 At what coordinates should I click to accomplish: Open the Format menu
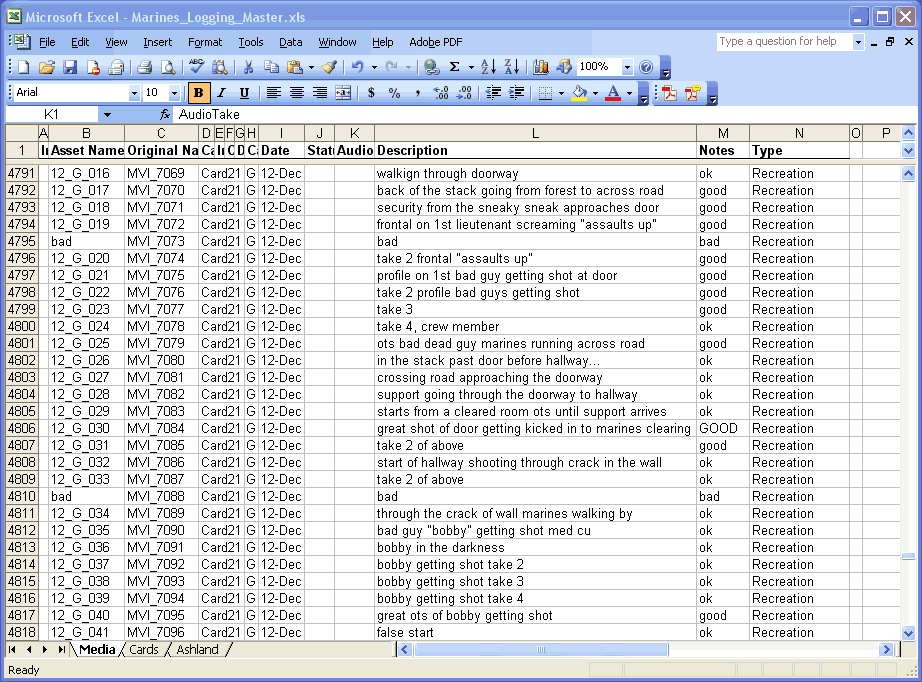click(x=205, y=42)
